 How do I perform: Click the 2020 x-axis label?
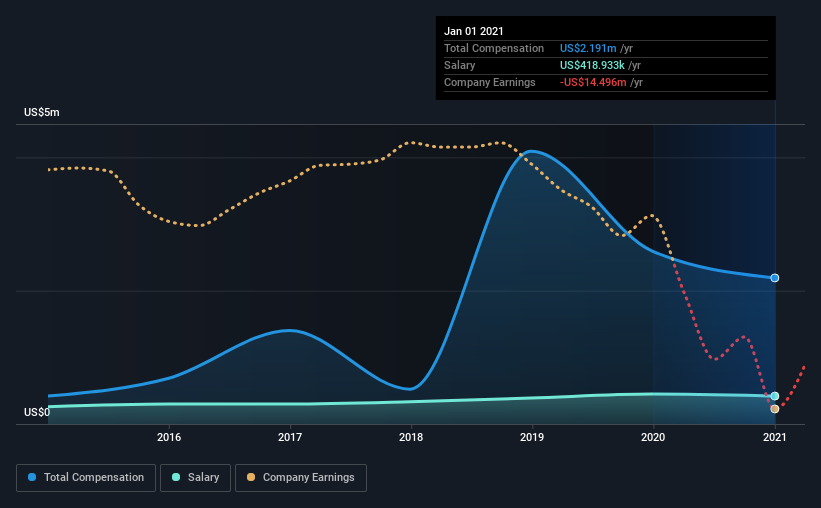pos(653,437)
